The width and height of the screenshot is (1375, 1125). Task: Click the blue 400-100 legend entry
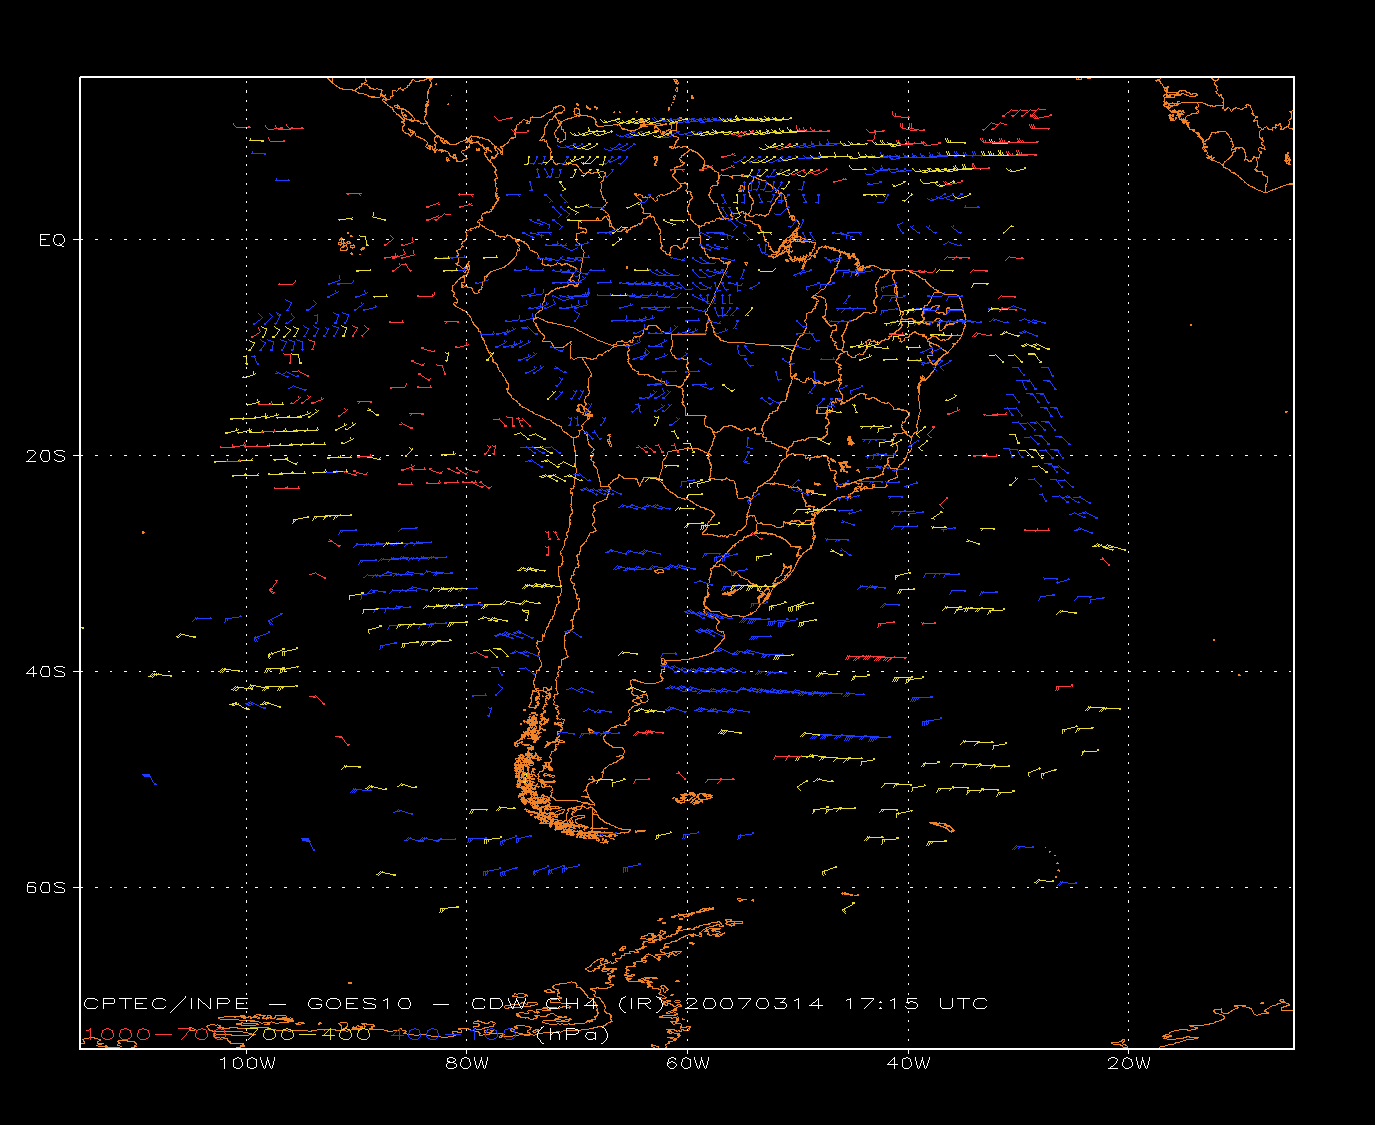456,1034
